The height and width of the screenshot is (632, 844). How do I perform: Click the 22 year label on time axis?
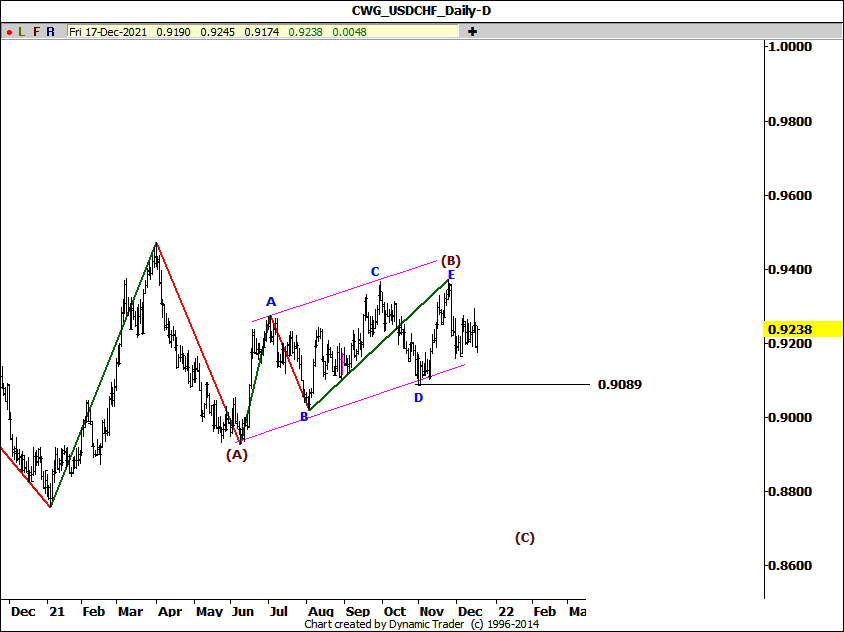[x=506, y=612]
